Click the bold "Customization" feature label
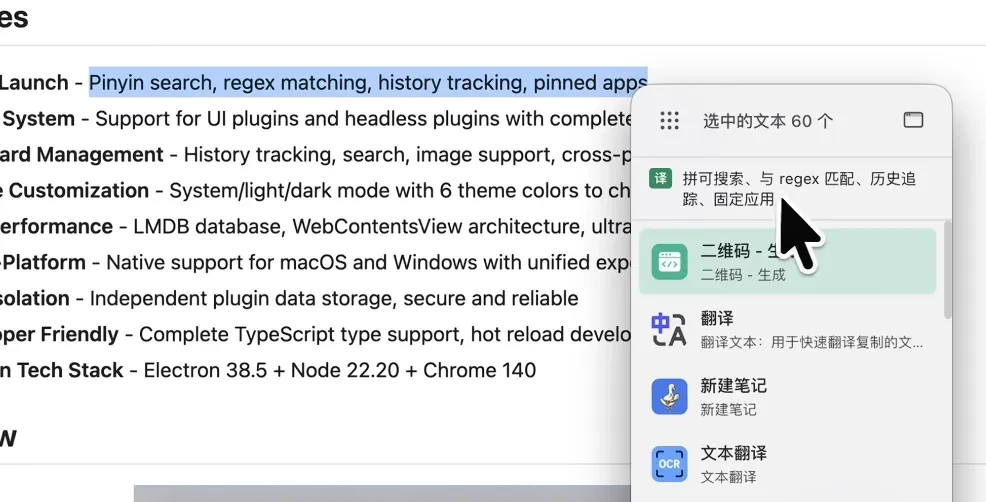Screen dimensions: 986x502 click(79, 190)
